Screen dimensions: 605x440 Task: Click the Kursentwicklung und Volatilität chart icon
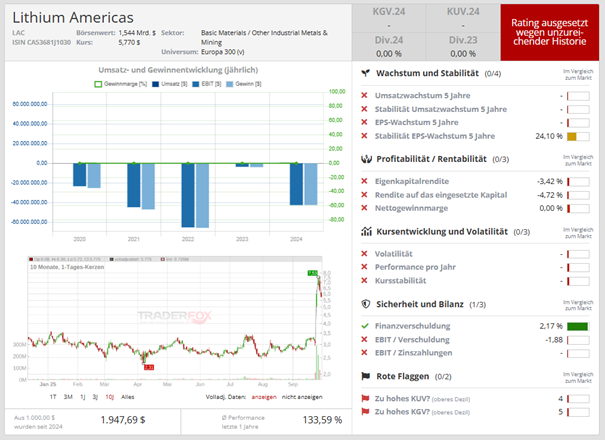point(366,232)
